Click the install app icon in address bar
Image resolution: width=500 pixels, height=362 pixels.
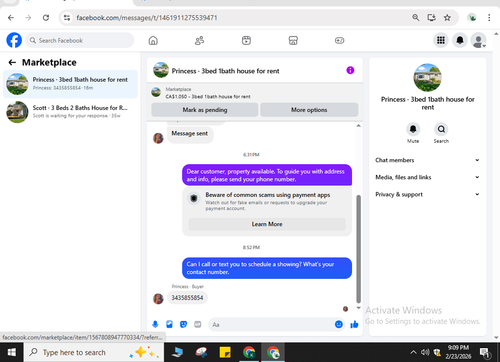(x=432, y=17)
